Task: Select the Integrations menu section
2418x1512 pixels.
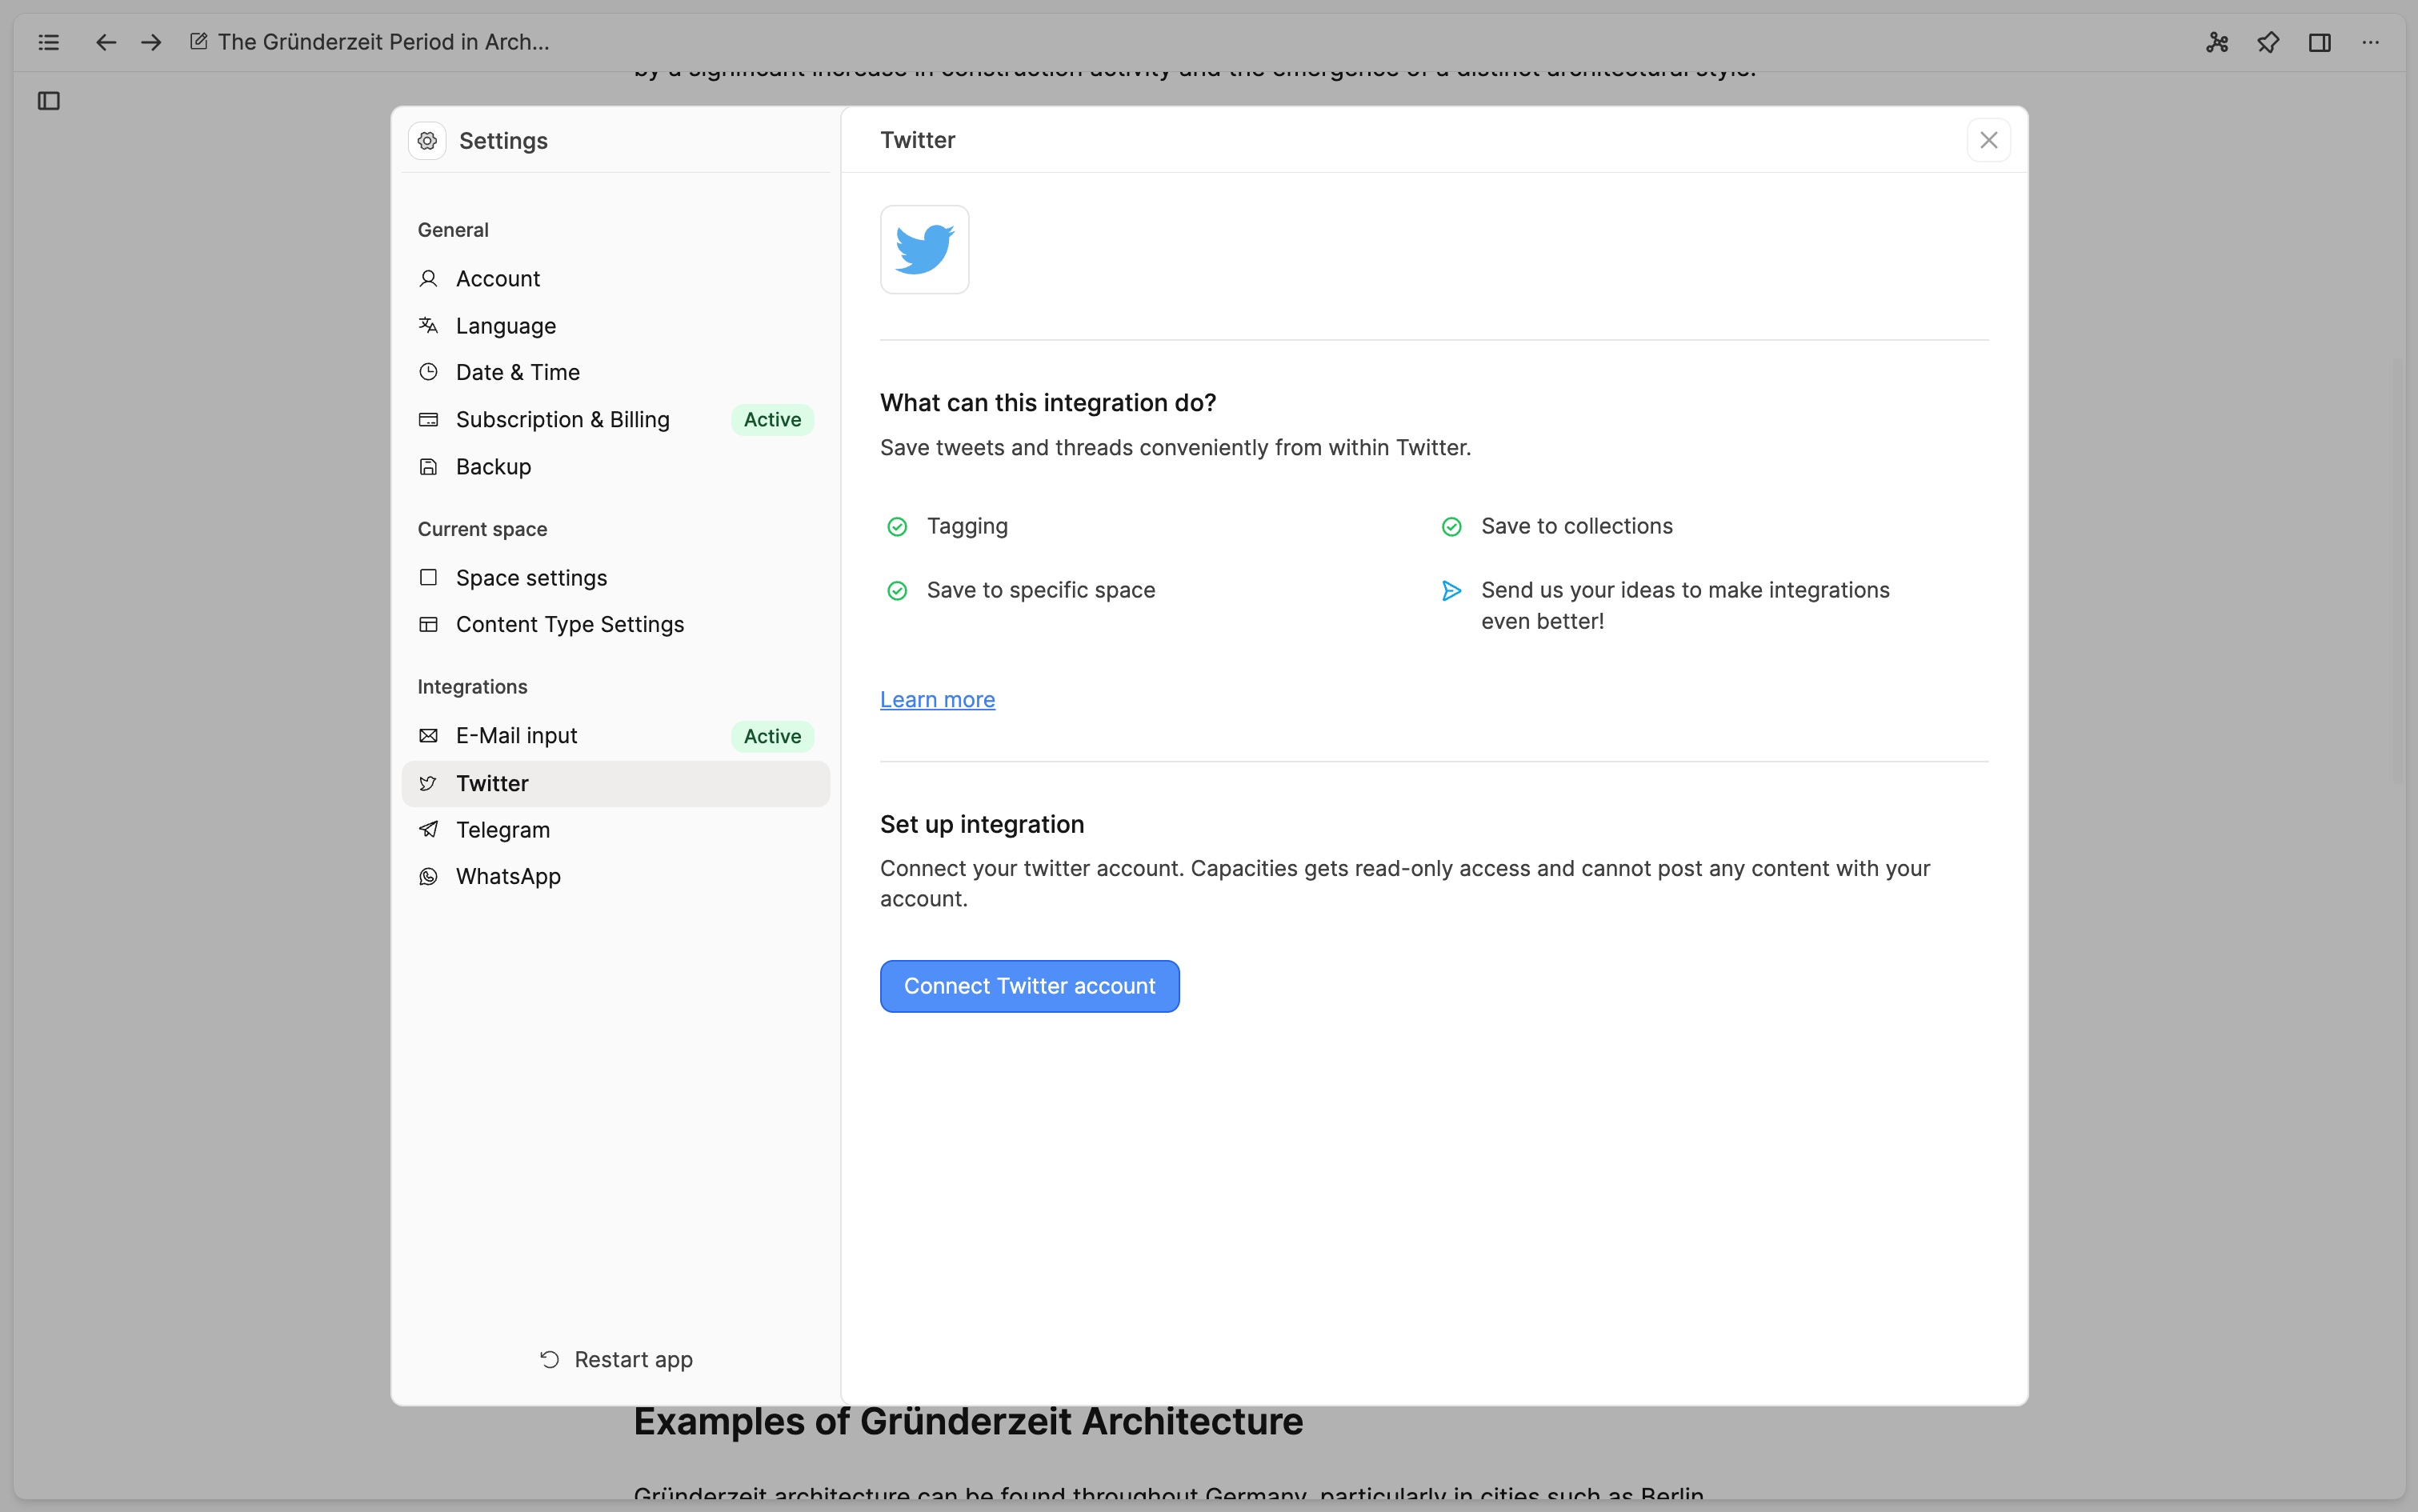Action: (472, 686)
